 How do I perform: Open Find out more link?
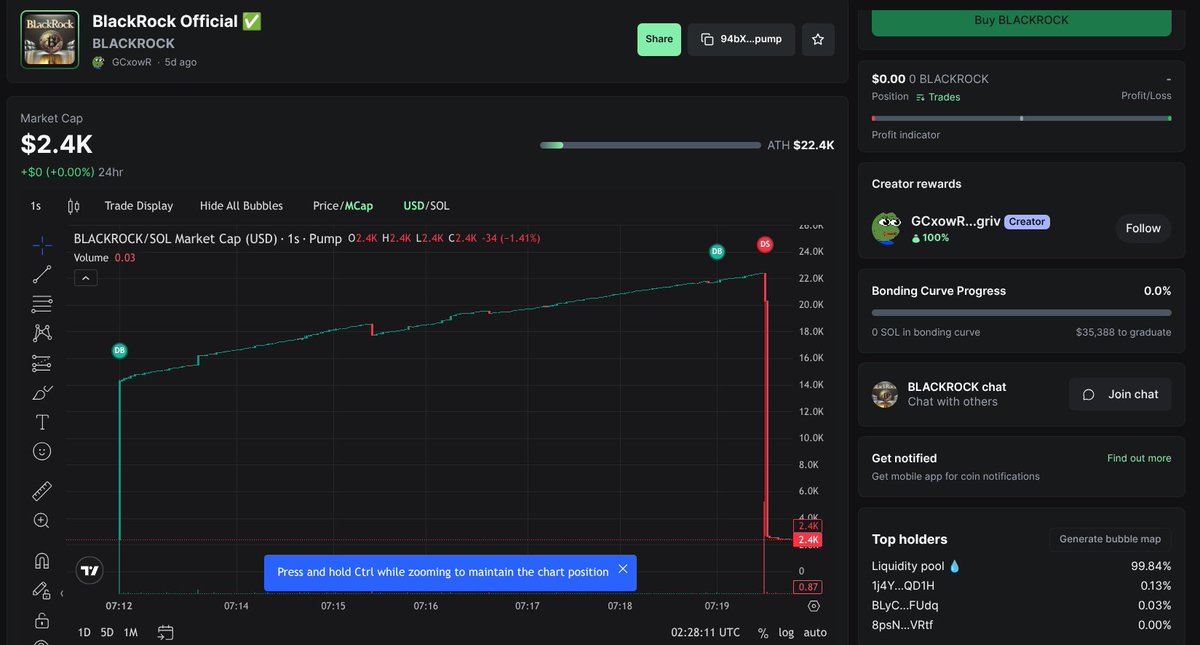coord(1139,458)
